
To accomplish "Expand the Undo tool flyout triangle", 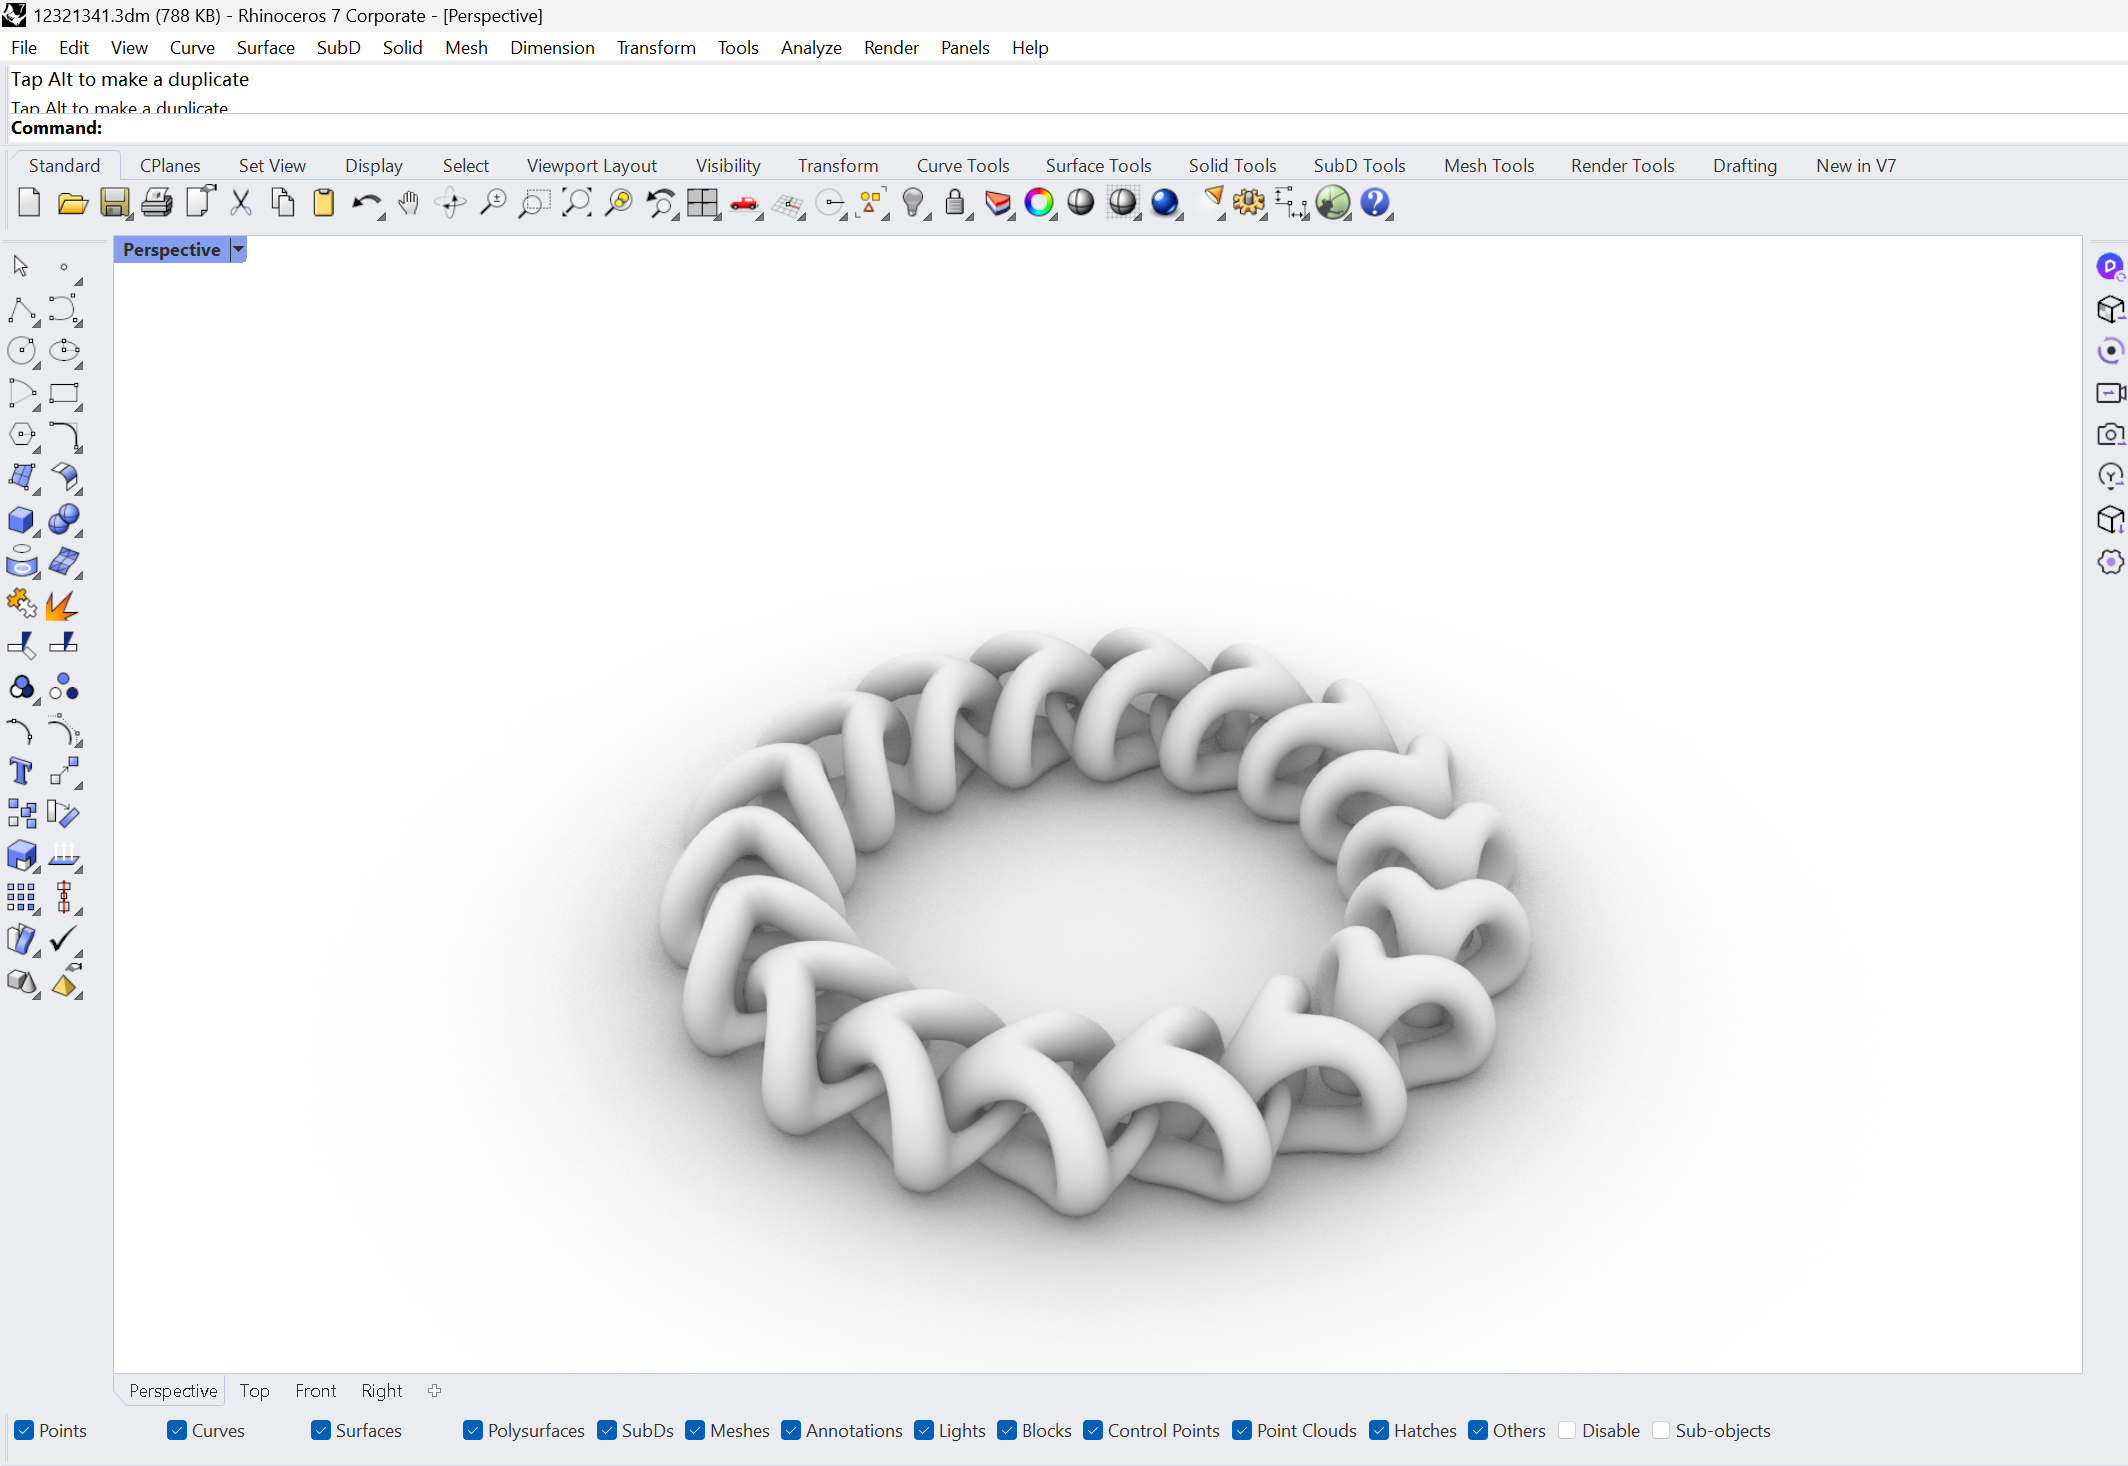I will [382, 217].
